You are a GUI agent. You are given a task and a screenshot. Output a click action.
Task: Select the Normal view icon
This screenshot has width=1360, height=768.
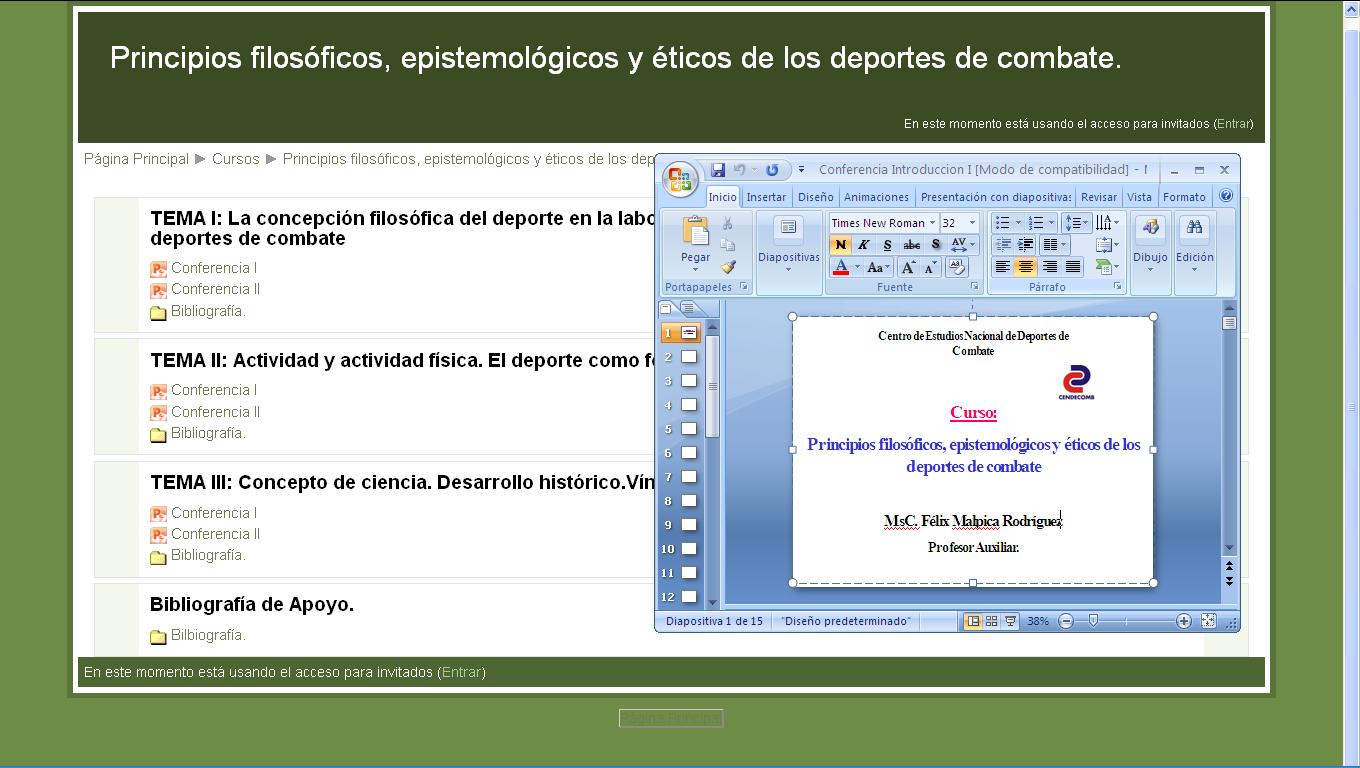pyautogui.click(x=971, y=621)
